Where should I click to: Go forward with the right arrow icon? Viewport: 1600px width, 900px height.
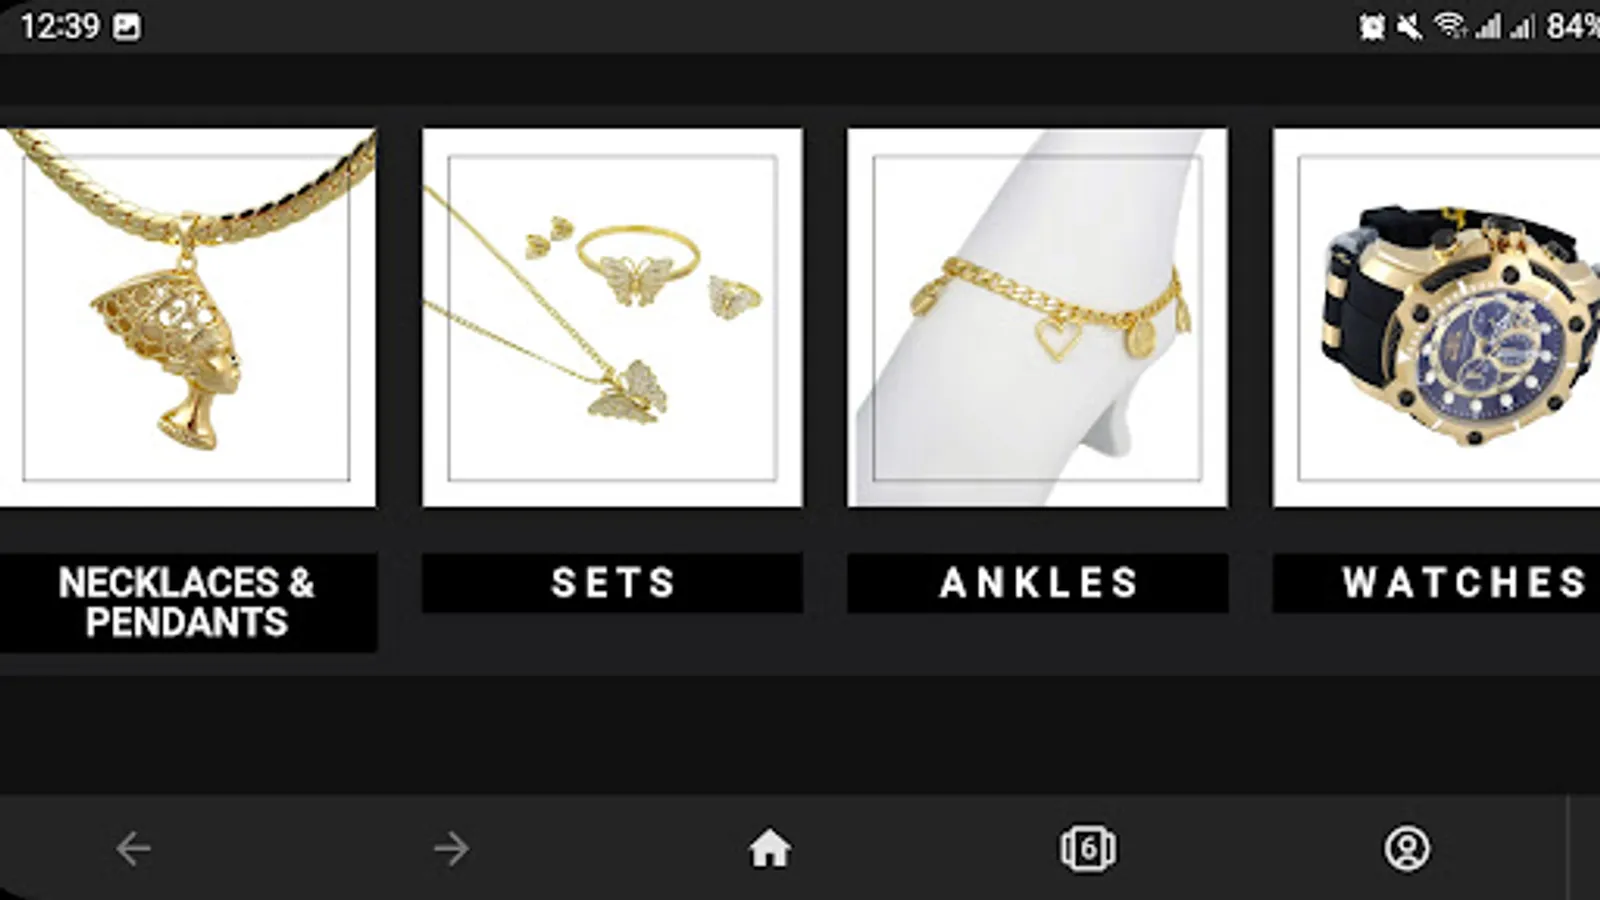click(x=451, y=849)
